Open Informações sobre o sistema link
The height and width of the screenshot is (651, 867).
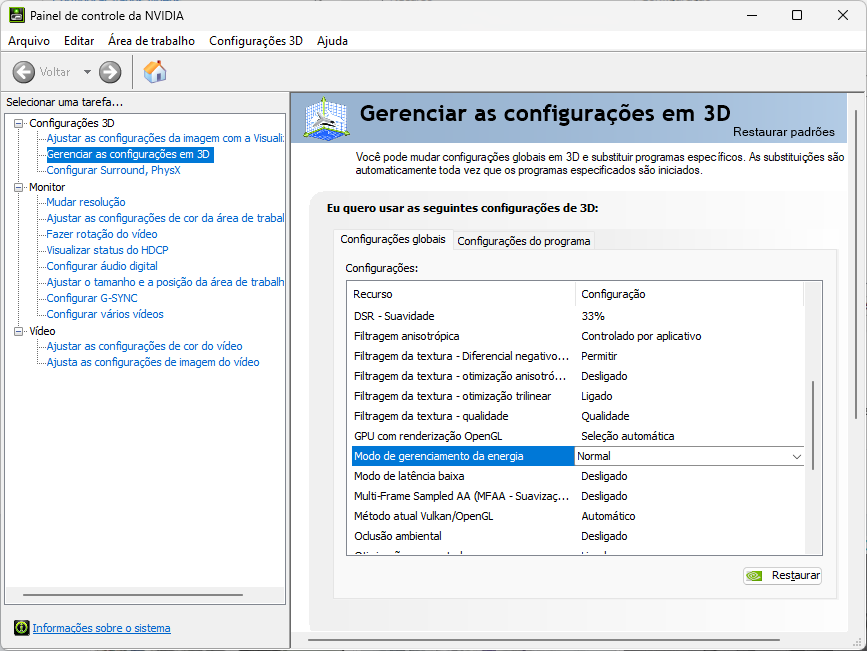pos(101,628)
